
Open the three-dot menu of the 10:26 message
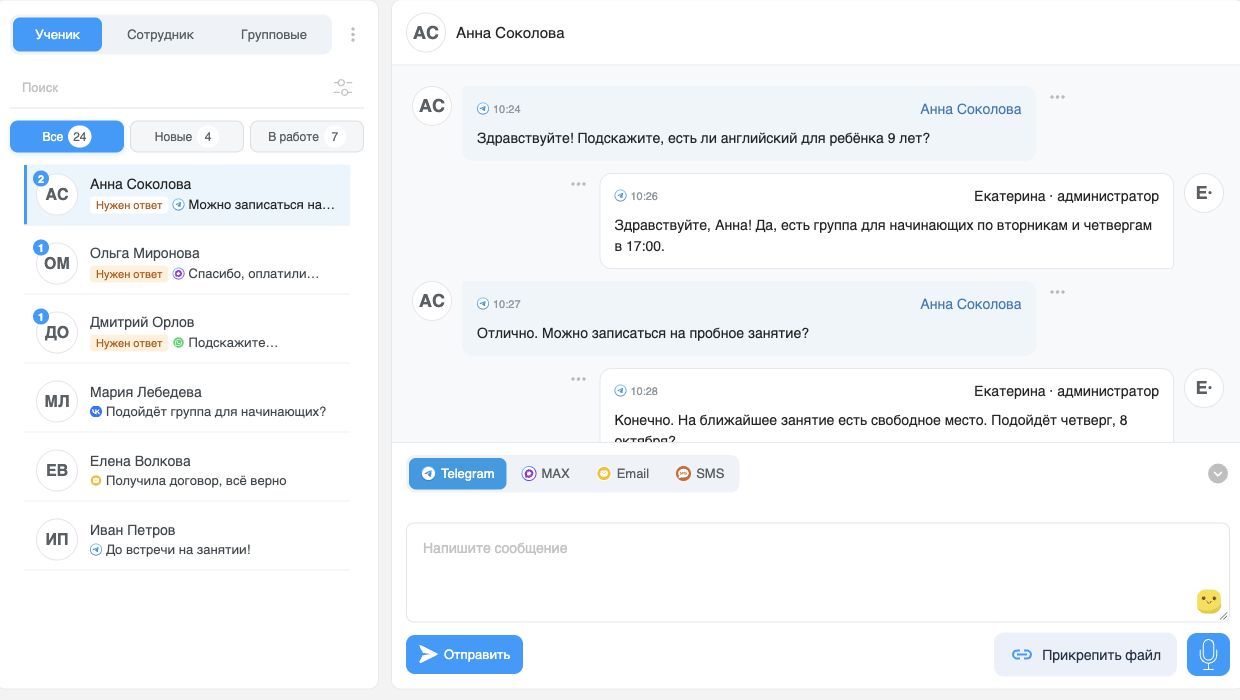click(578, 184)
